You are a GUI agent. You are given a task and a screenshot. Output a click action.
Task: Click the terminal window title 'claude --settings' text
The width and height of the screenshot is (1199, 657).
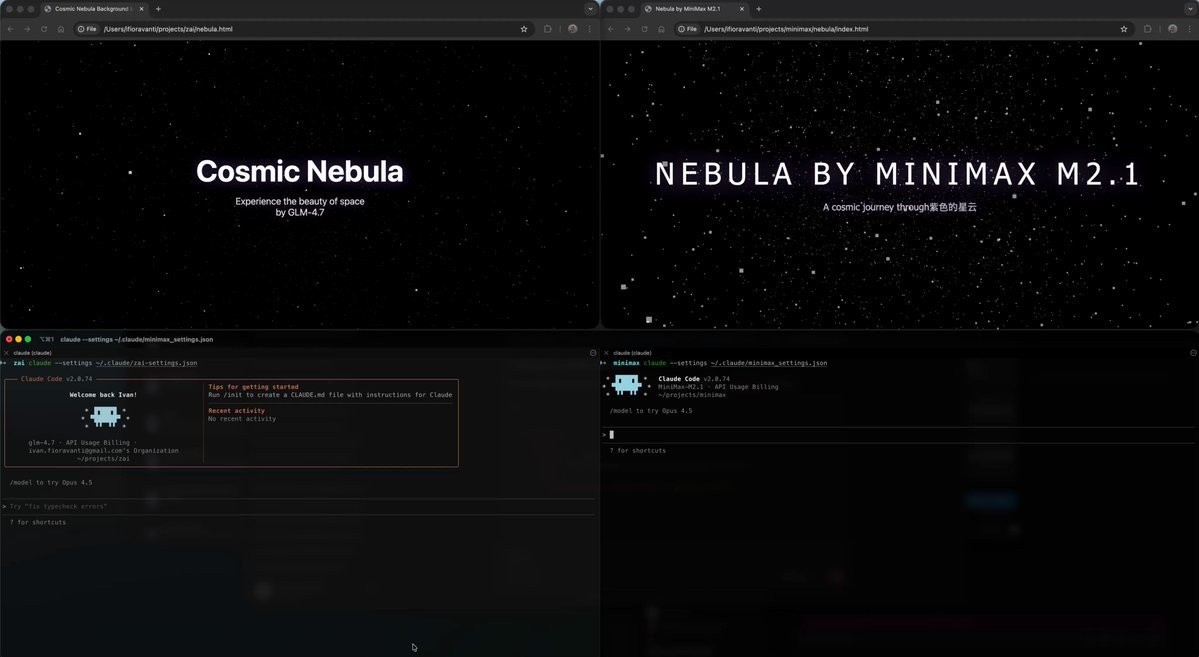(x=137, y=339)
